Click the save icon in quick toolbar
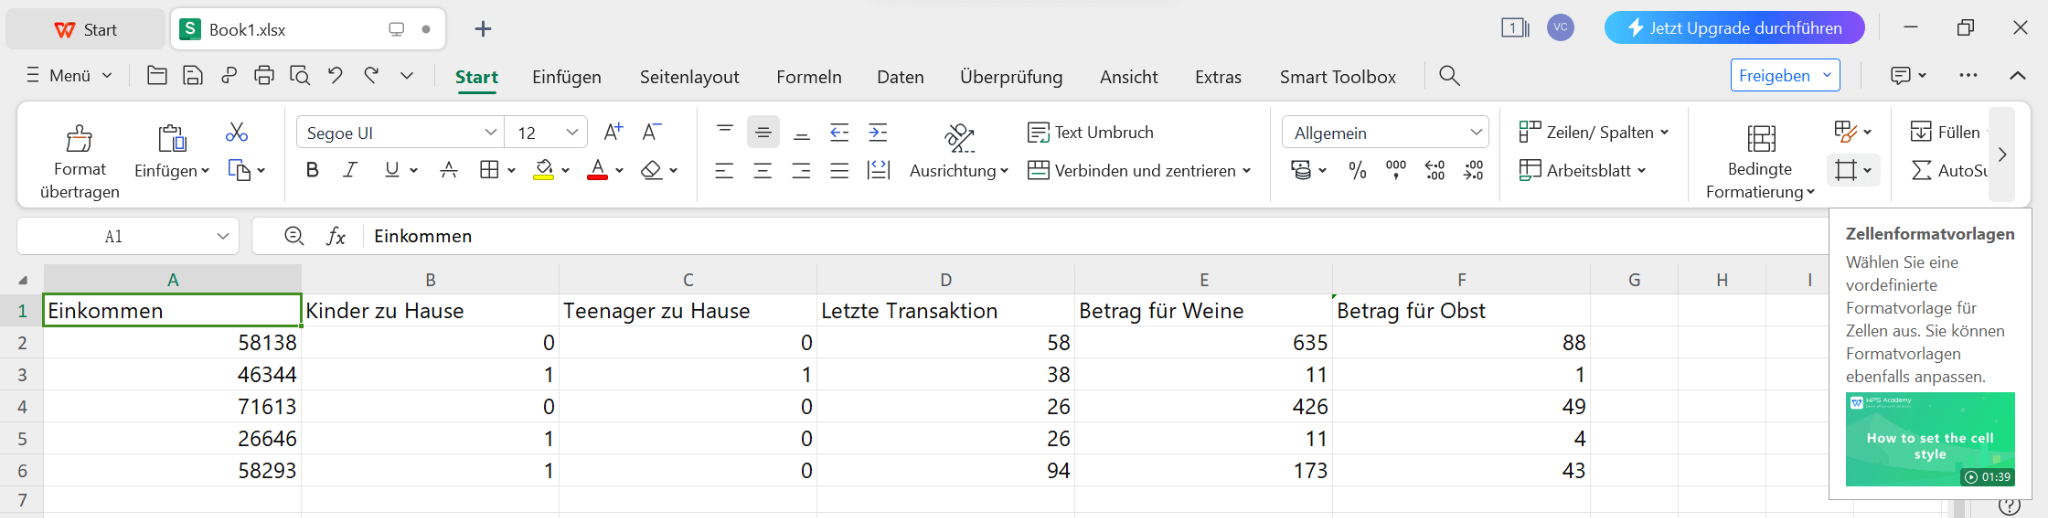This screenshot has height=518, width=2048. click(193, 75)
